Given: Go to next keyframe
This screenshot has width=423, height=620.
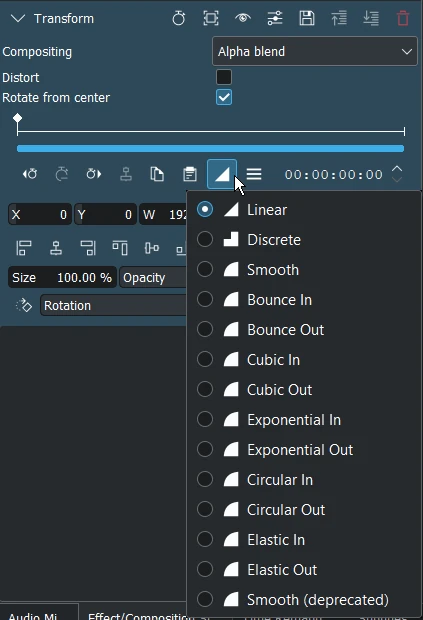Looking at the screenshot, I should click(x=94, y=174).
